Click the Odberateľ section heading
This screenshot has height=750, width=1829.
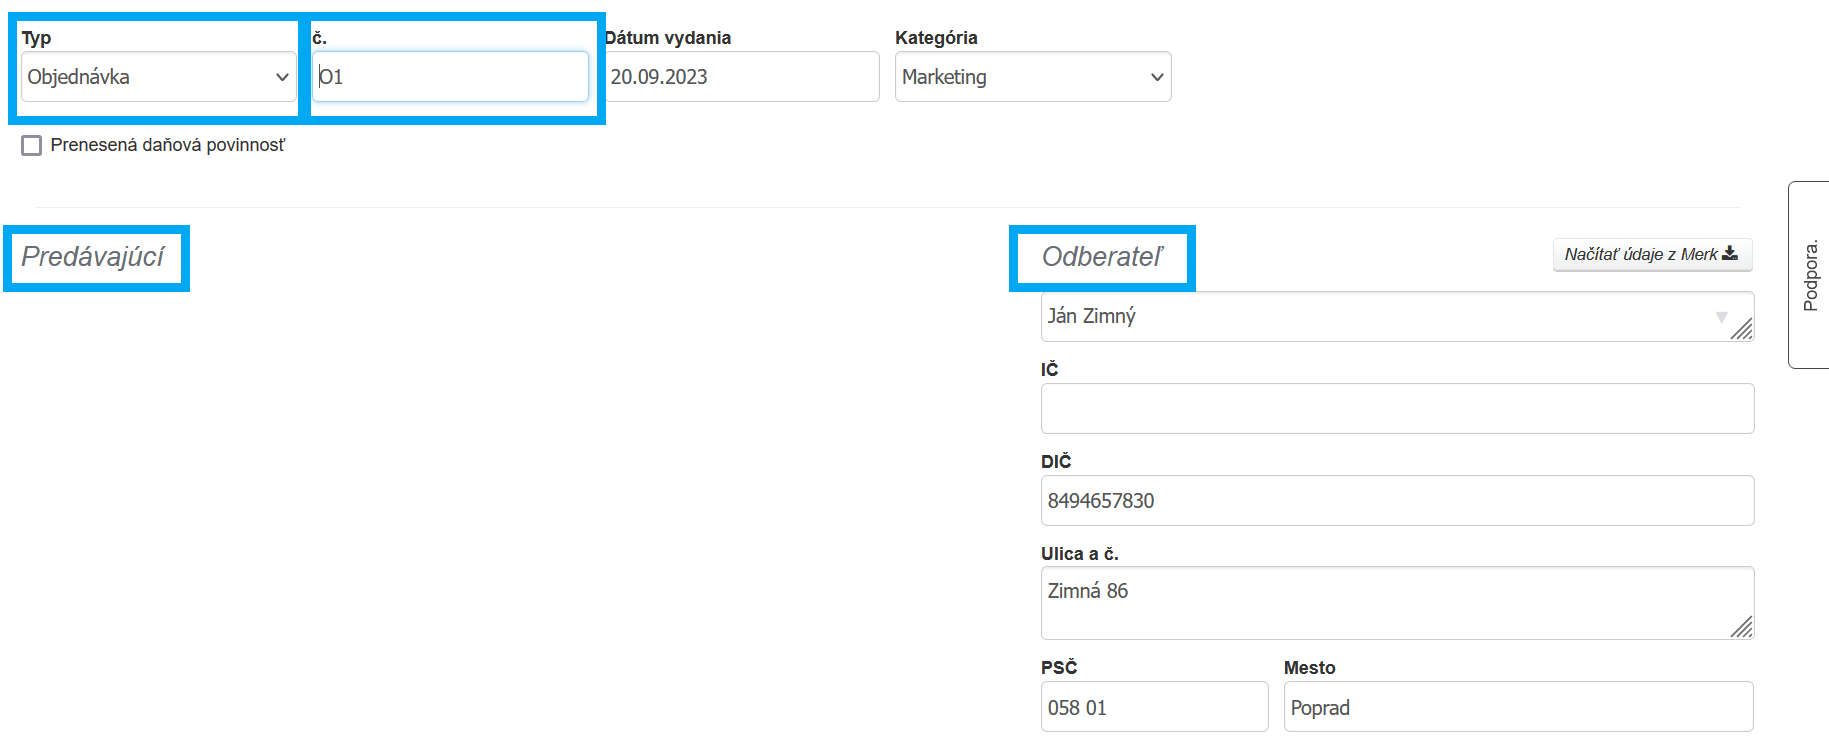point(1102,257)
